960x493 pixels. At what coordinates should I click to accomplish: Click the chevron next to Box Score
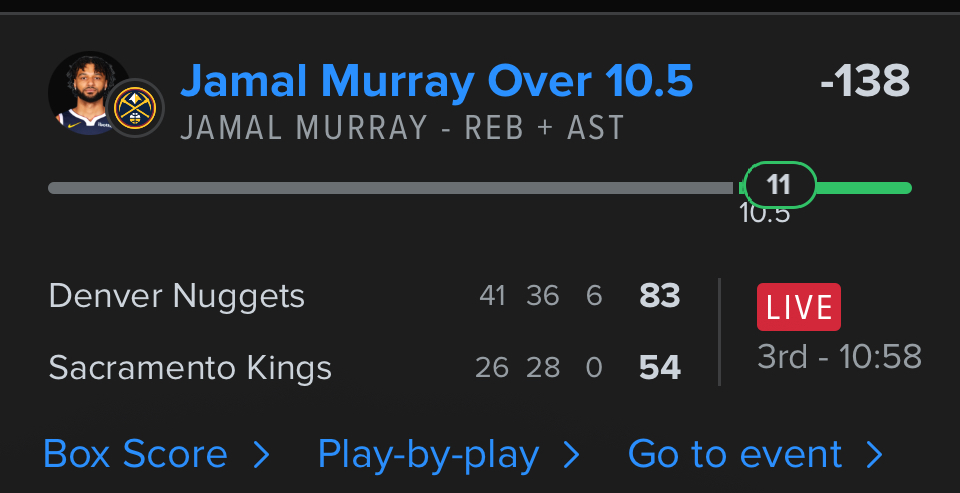[261, 456]
